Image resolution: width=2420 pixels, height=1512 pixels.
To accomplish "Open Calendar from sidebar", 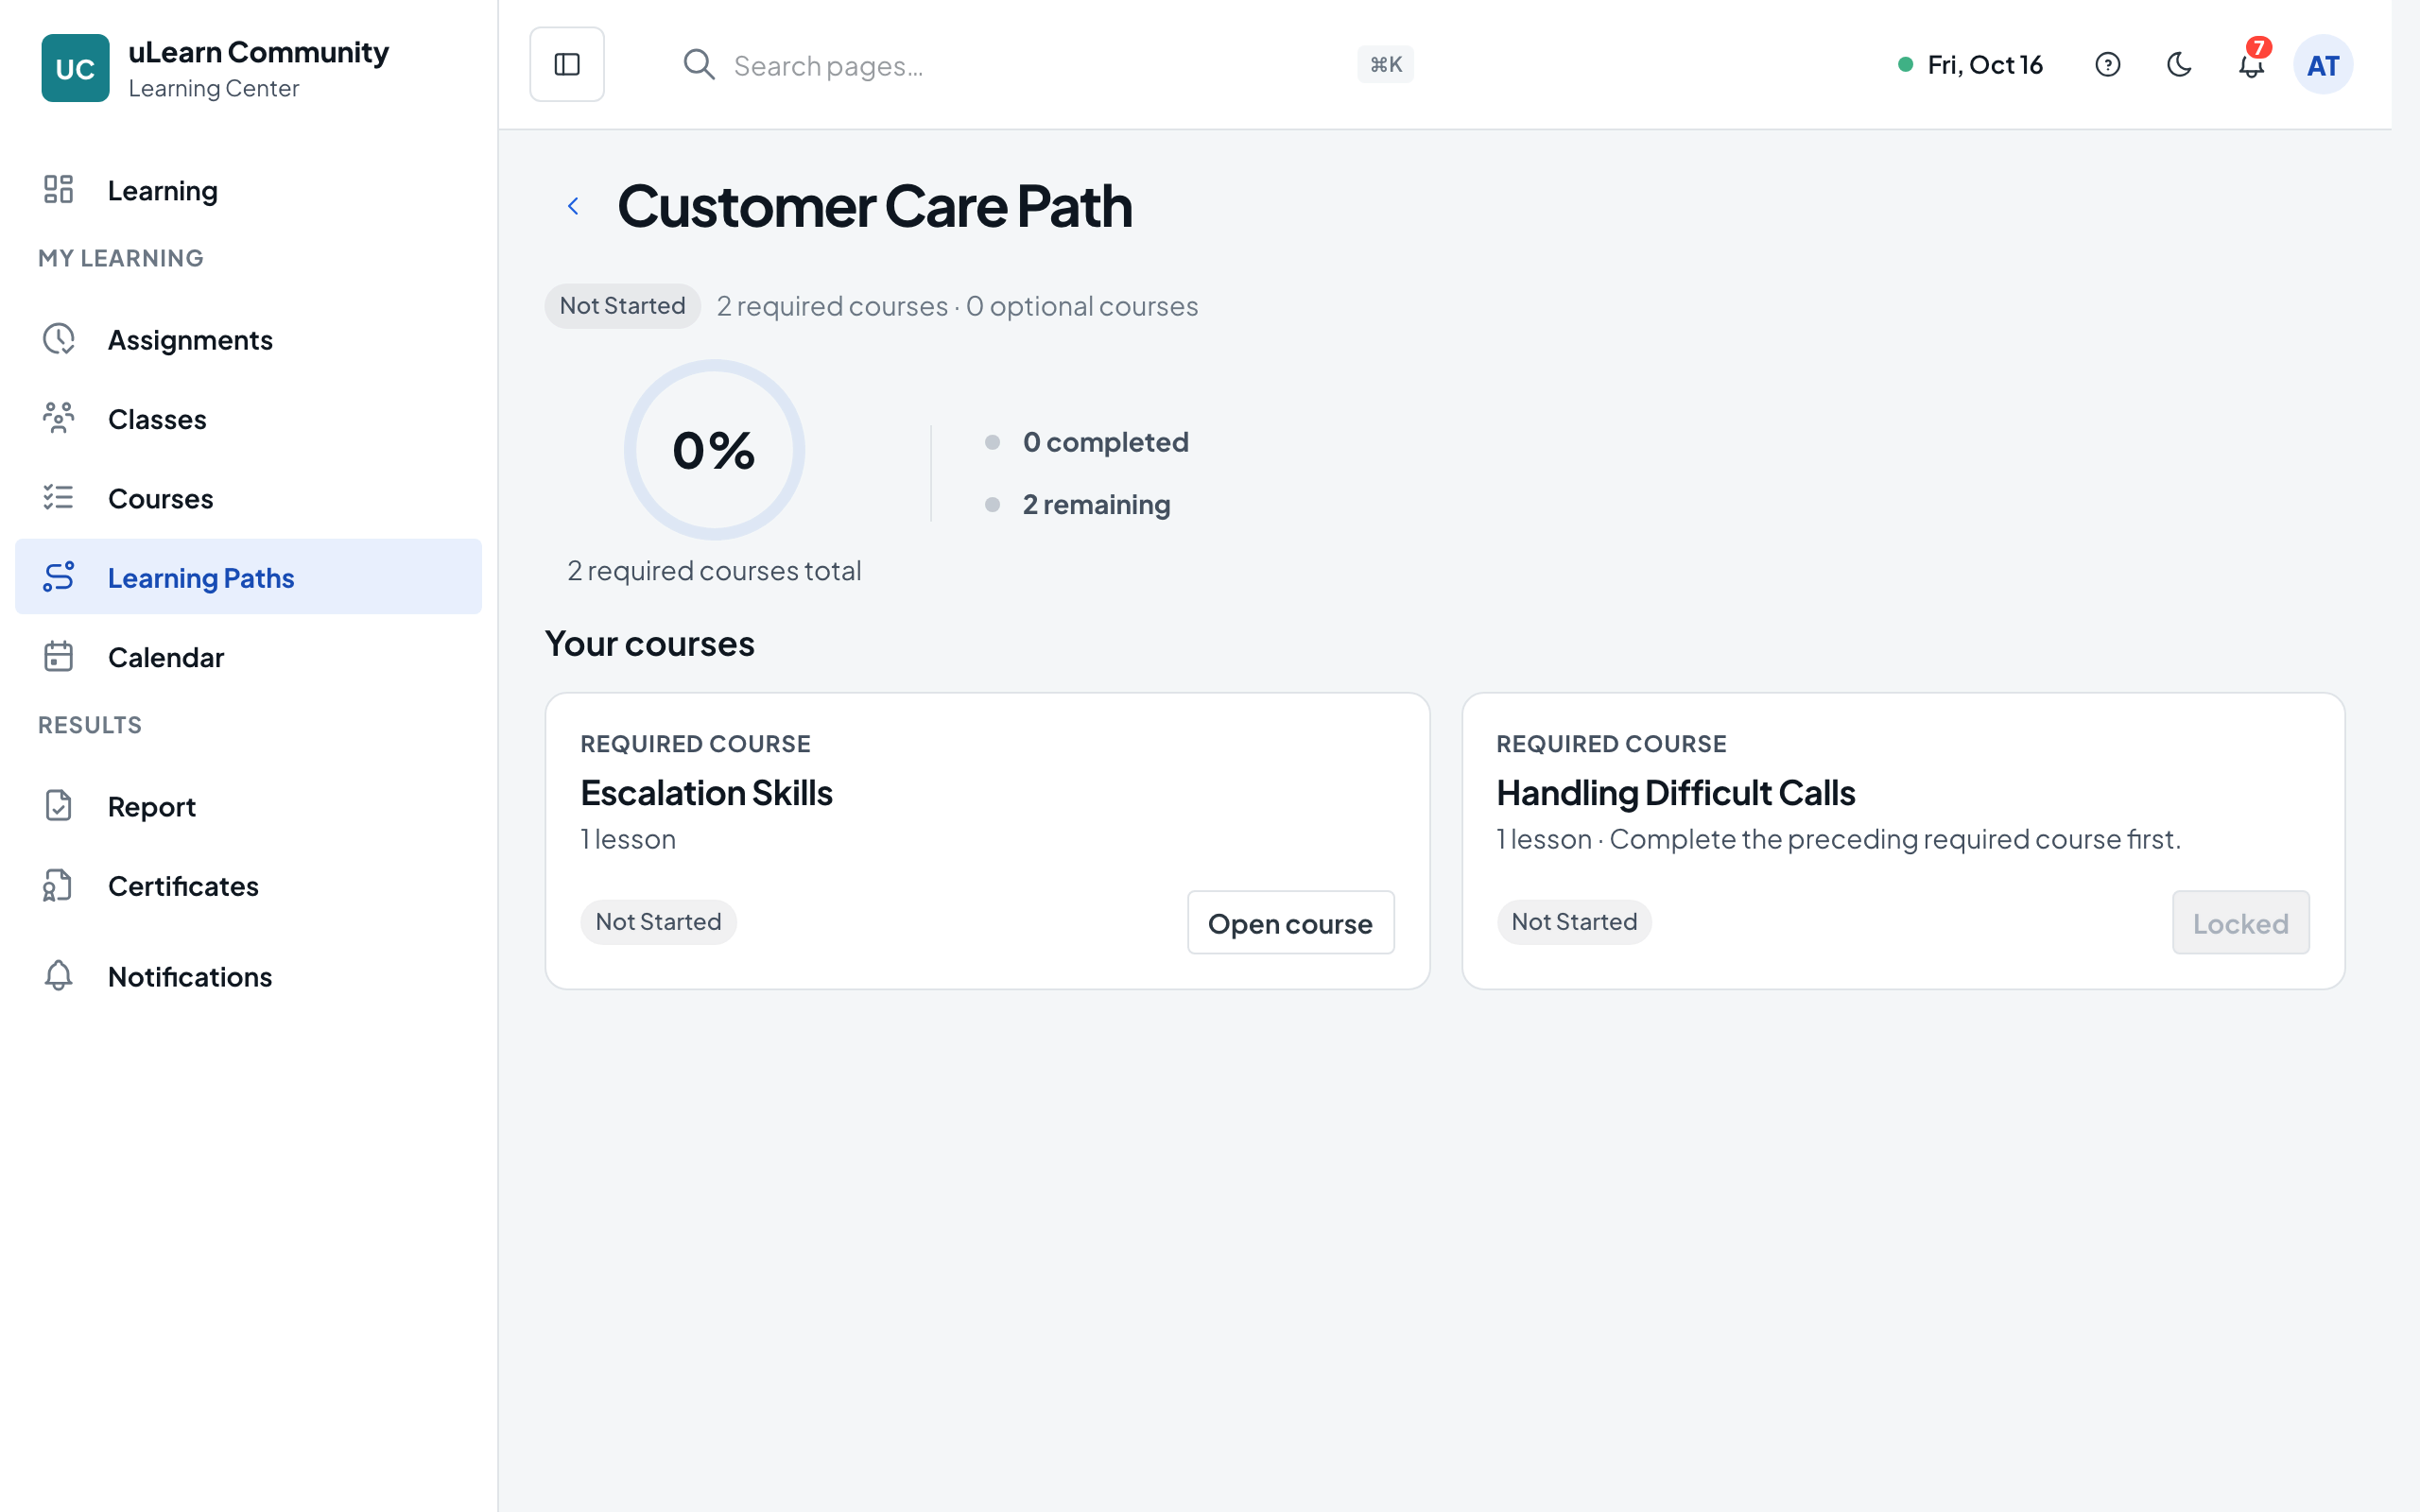I will (248, 657).
